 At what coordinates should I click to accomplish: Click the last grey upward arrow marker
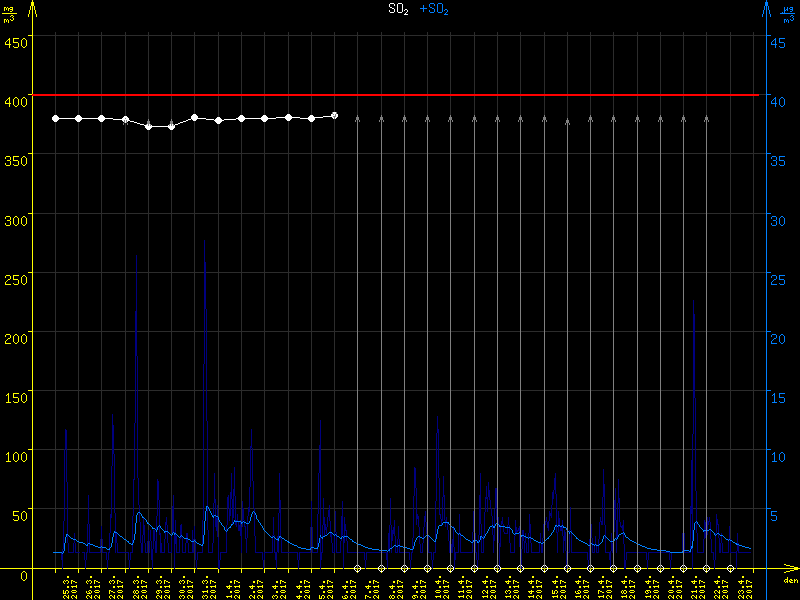[706, 119]
